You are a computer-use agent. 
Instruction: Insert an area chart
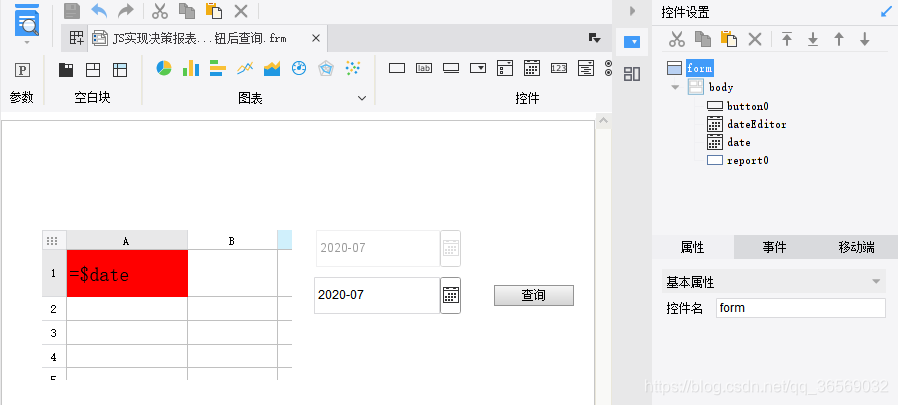272,68
